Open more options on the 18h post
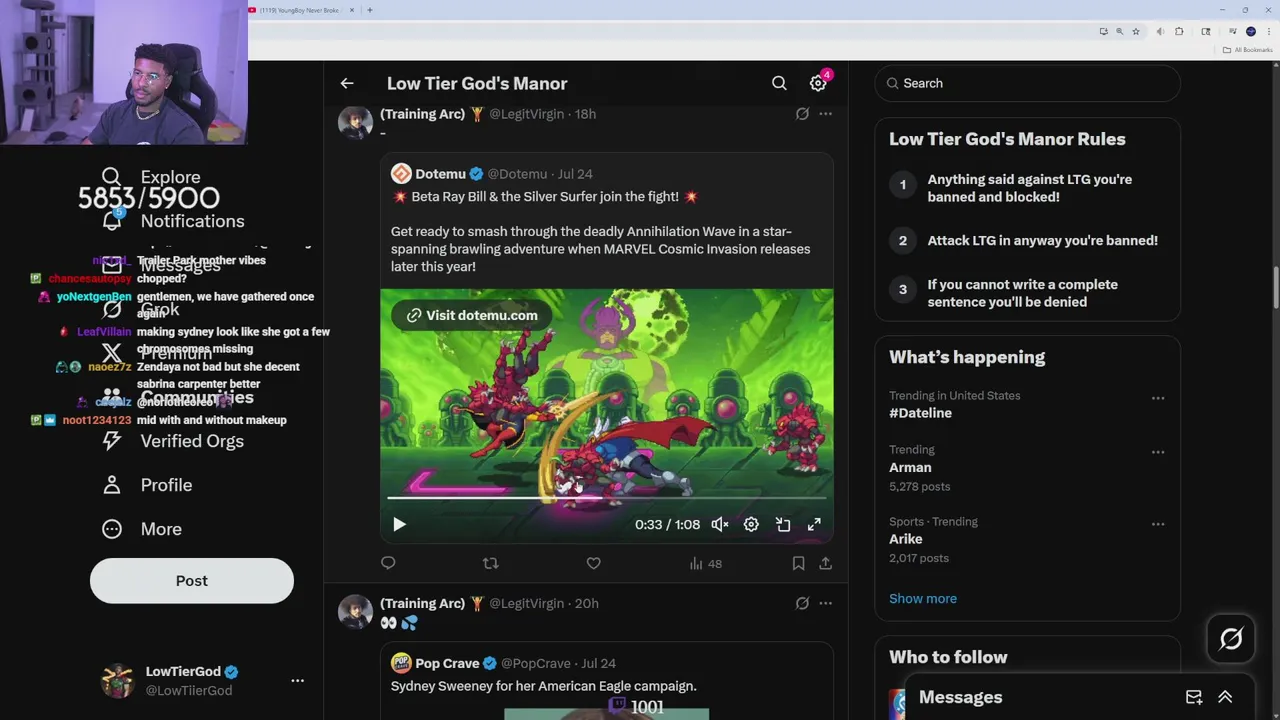 (x=825, y=114)
